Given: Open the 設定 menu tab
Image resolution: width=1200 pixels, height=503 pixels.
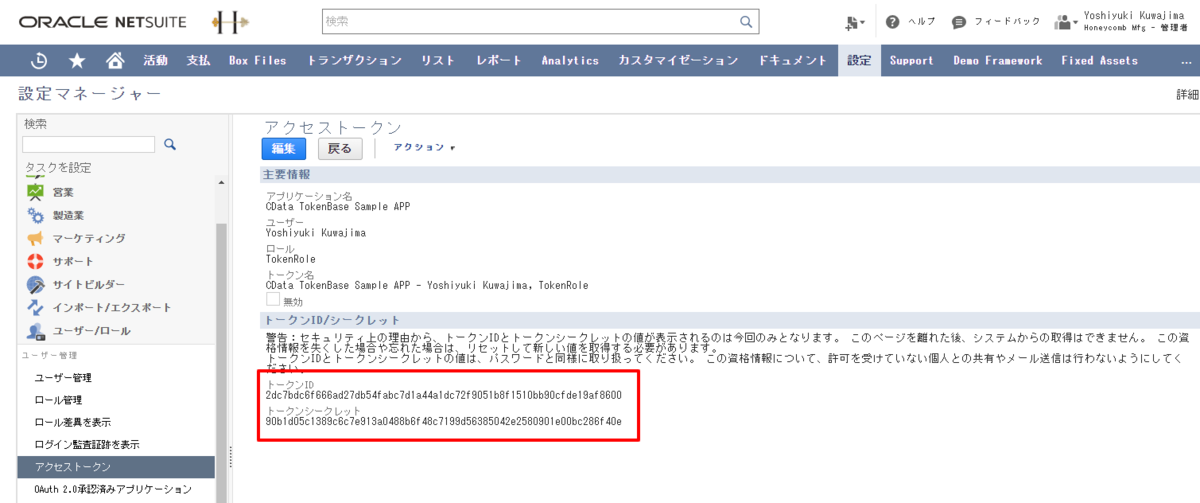Looking at the screenshot, I should click(859, 61).
